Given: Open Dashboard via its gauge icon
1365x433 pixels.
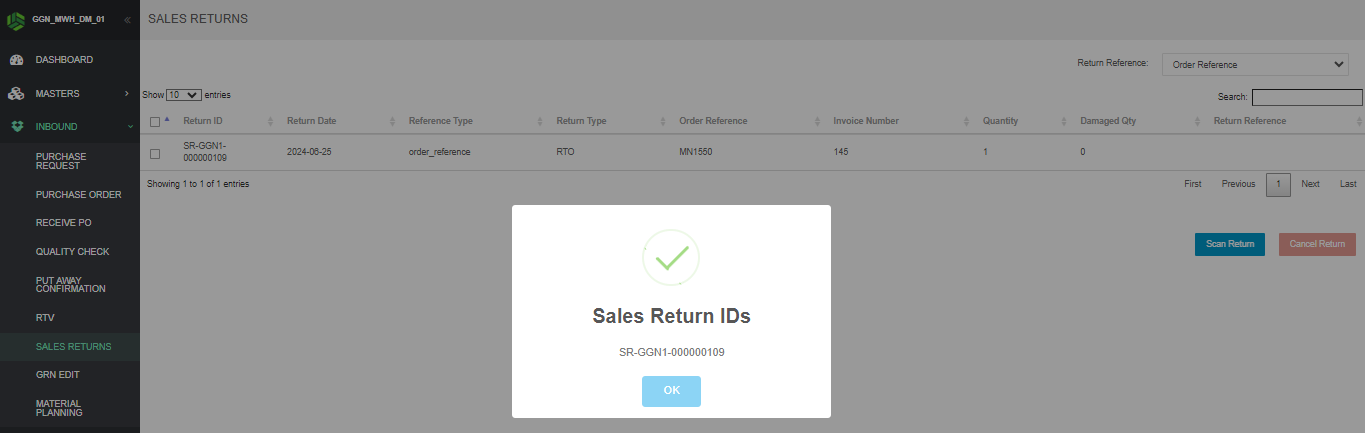Looking at the screenshot, I should click(16, 60).
